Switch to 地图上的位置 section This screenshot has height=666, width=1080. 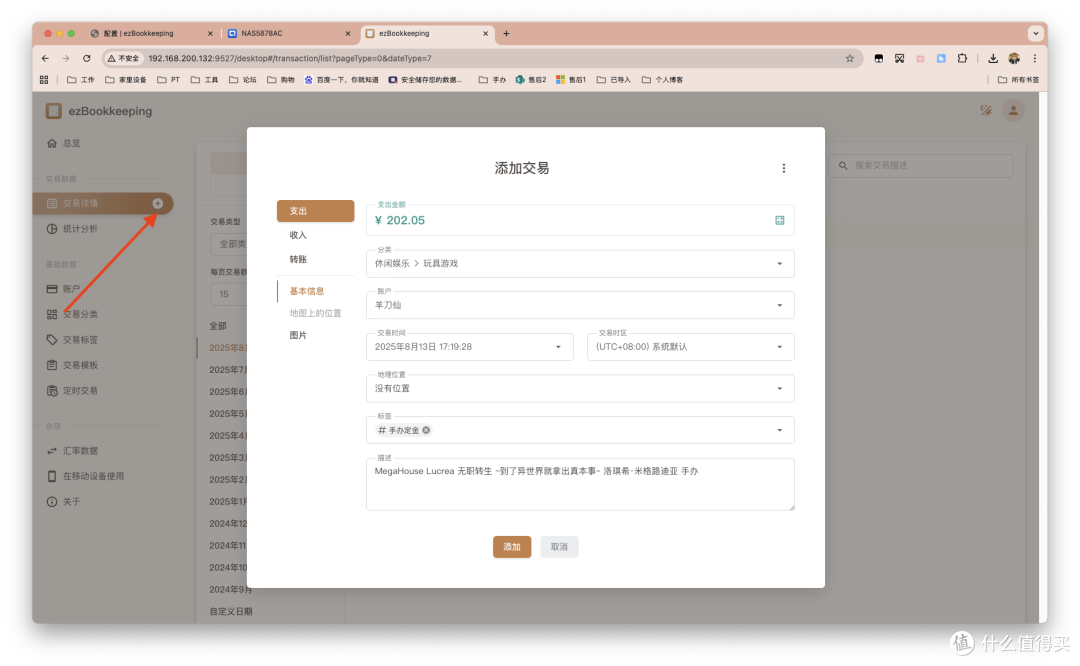tap(315, 313)
